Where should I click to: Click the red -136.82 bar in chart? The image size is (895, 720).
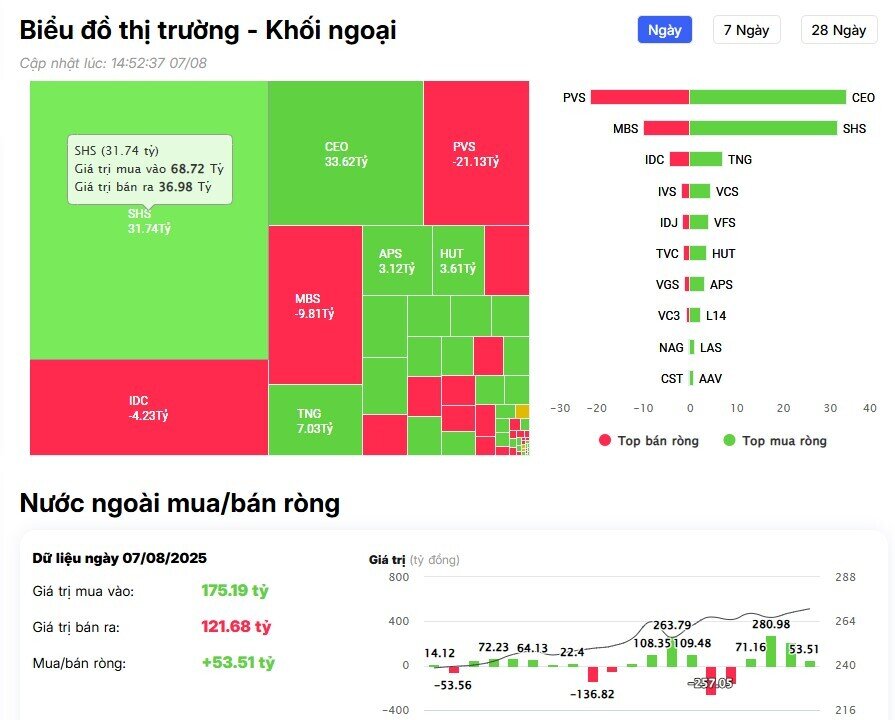click(x=592, y=673)
